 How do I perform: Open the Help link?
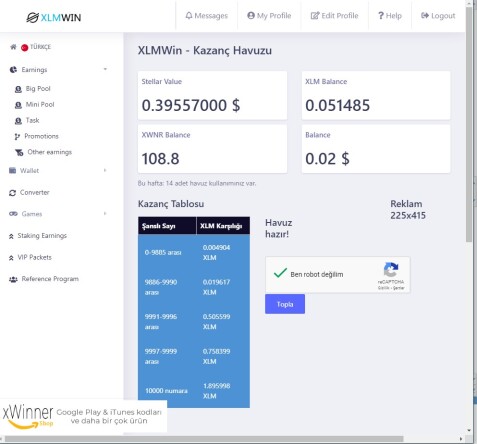(390, 15)
